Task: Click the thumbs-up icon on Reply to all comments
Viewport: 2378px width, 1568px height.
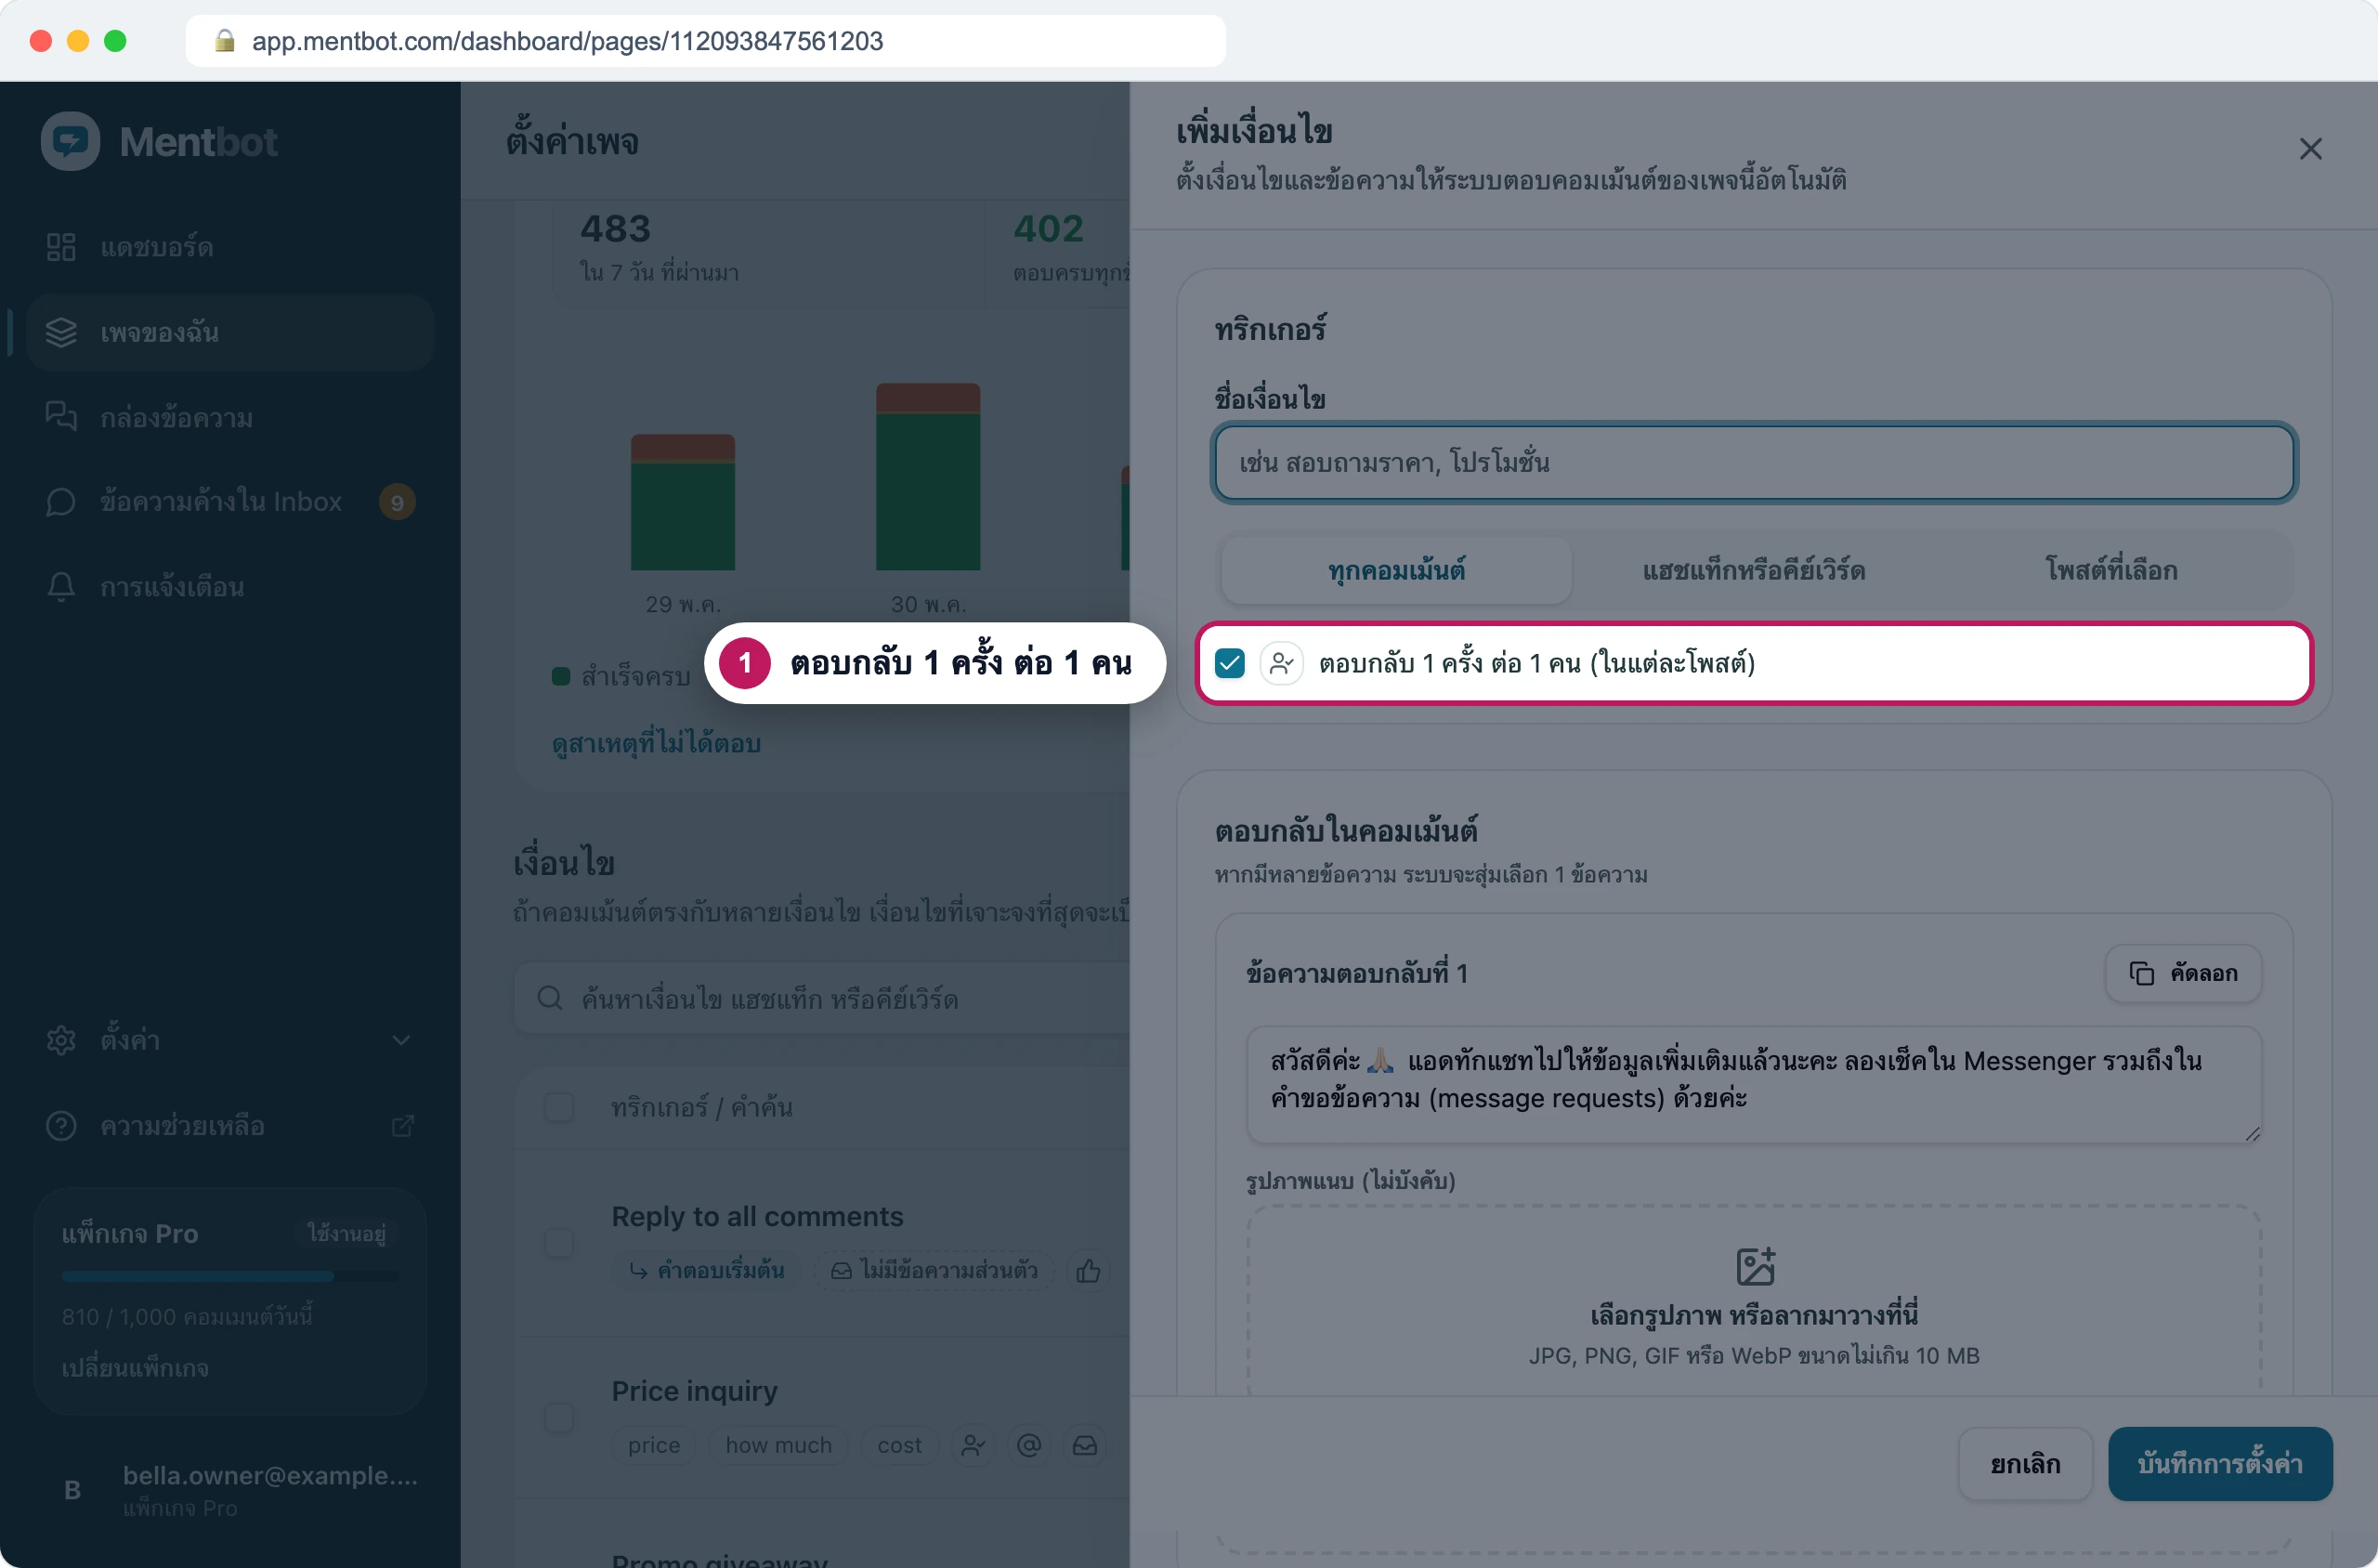Action: [x=1088, y=1271]
